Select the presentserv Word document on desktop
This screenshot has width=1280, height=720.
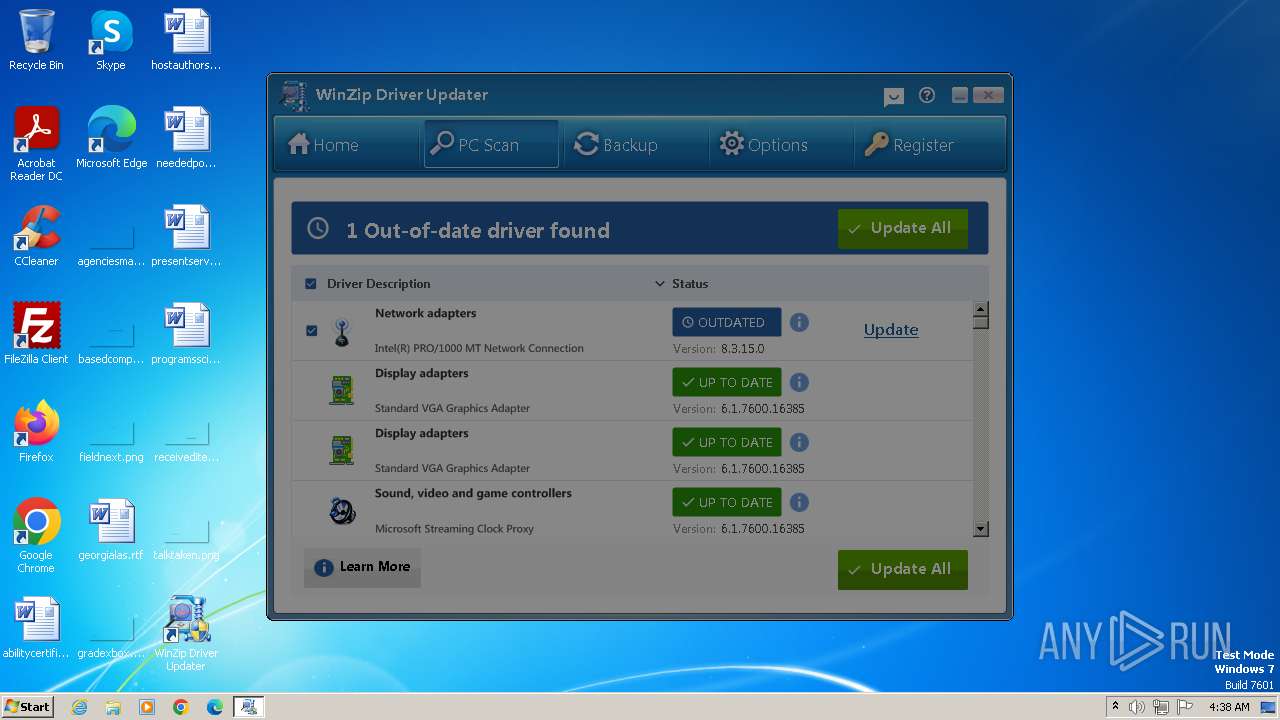click(x=186, y=236)
